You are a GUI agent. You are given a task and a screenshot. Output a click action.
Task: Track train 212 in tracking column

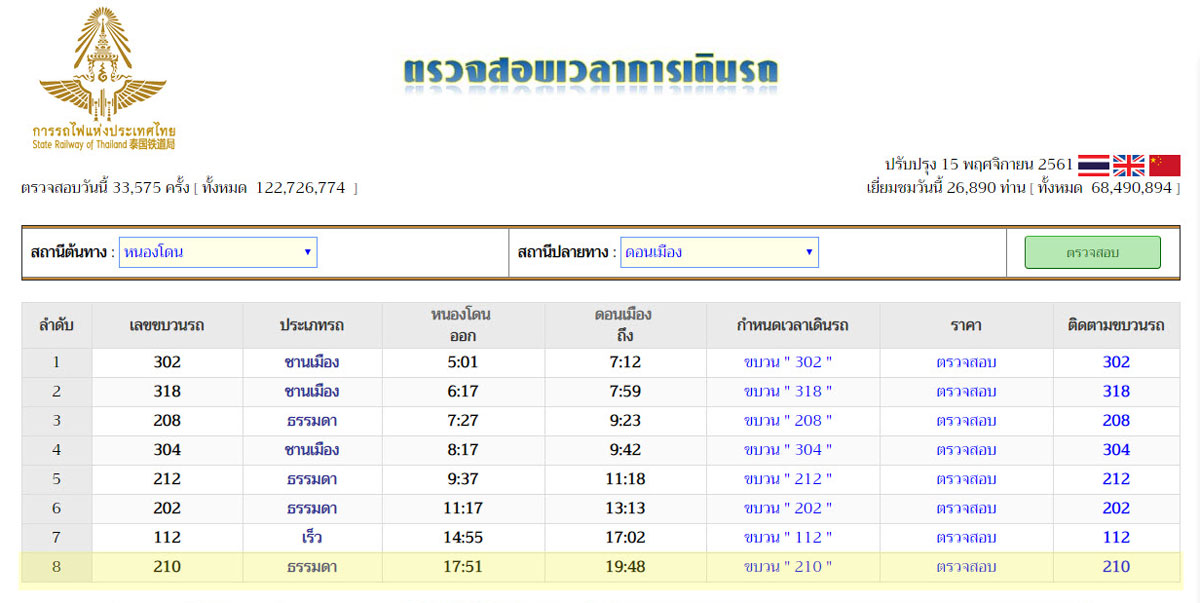1116,479
